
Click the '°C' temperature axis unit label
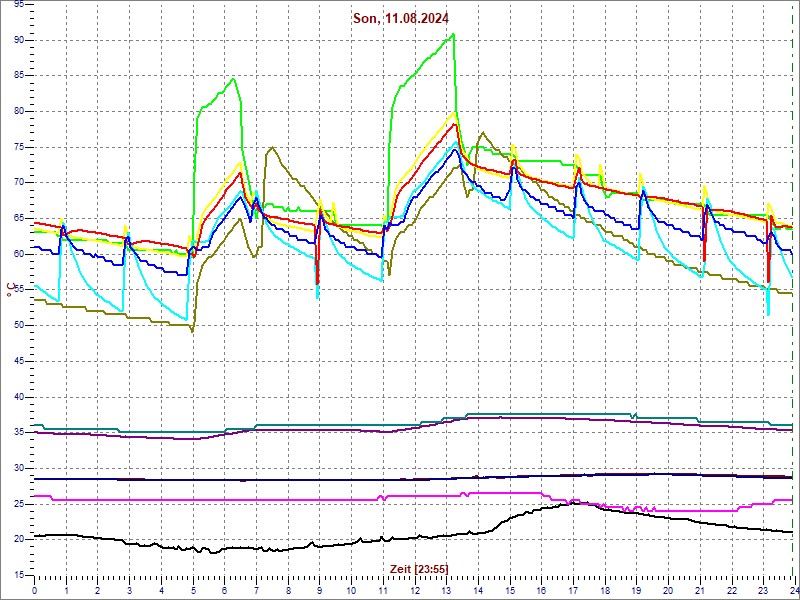[x=10, y=291]
